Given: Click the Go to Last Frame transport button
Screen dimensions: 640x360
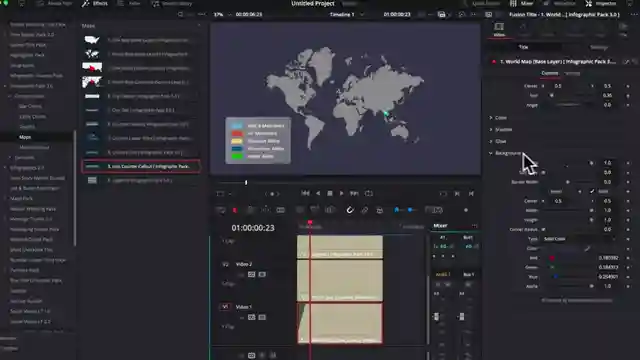Looking at the screenshot, I should tap(354, 193).
